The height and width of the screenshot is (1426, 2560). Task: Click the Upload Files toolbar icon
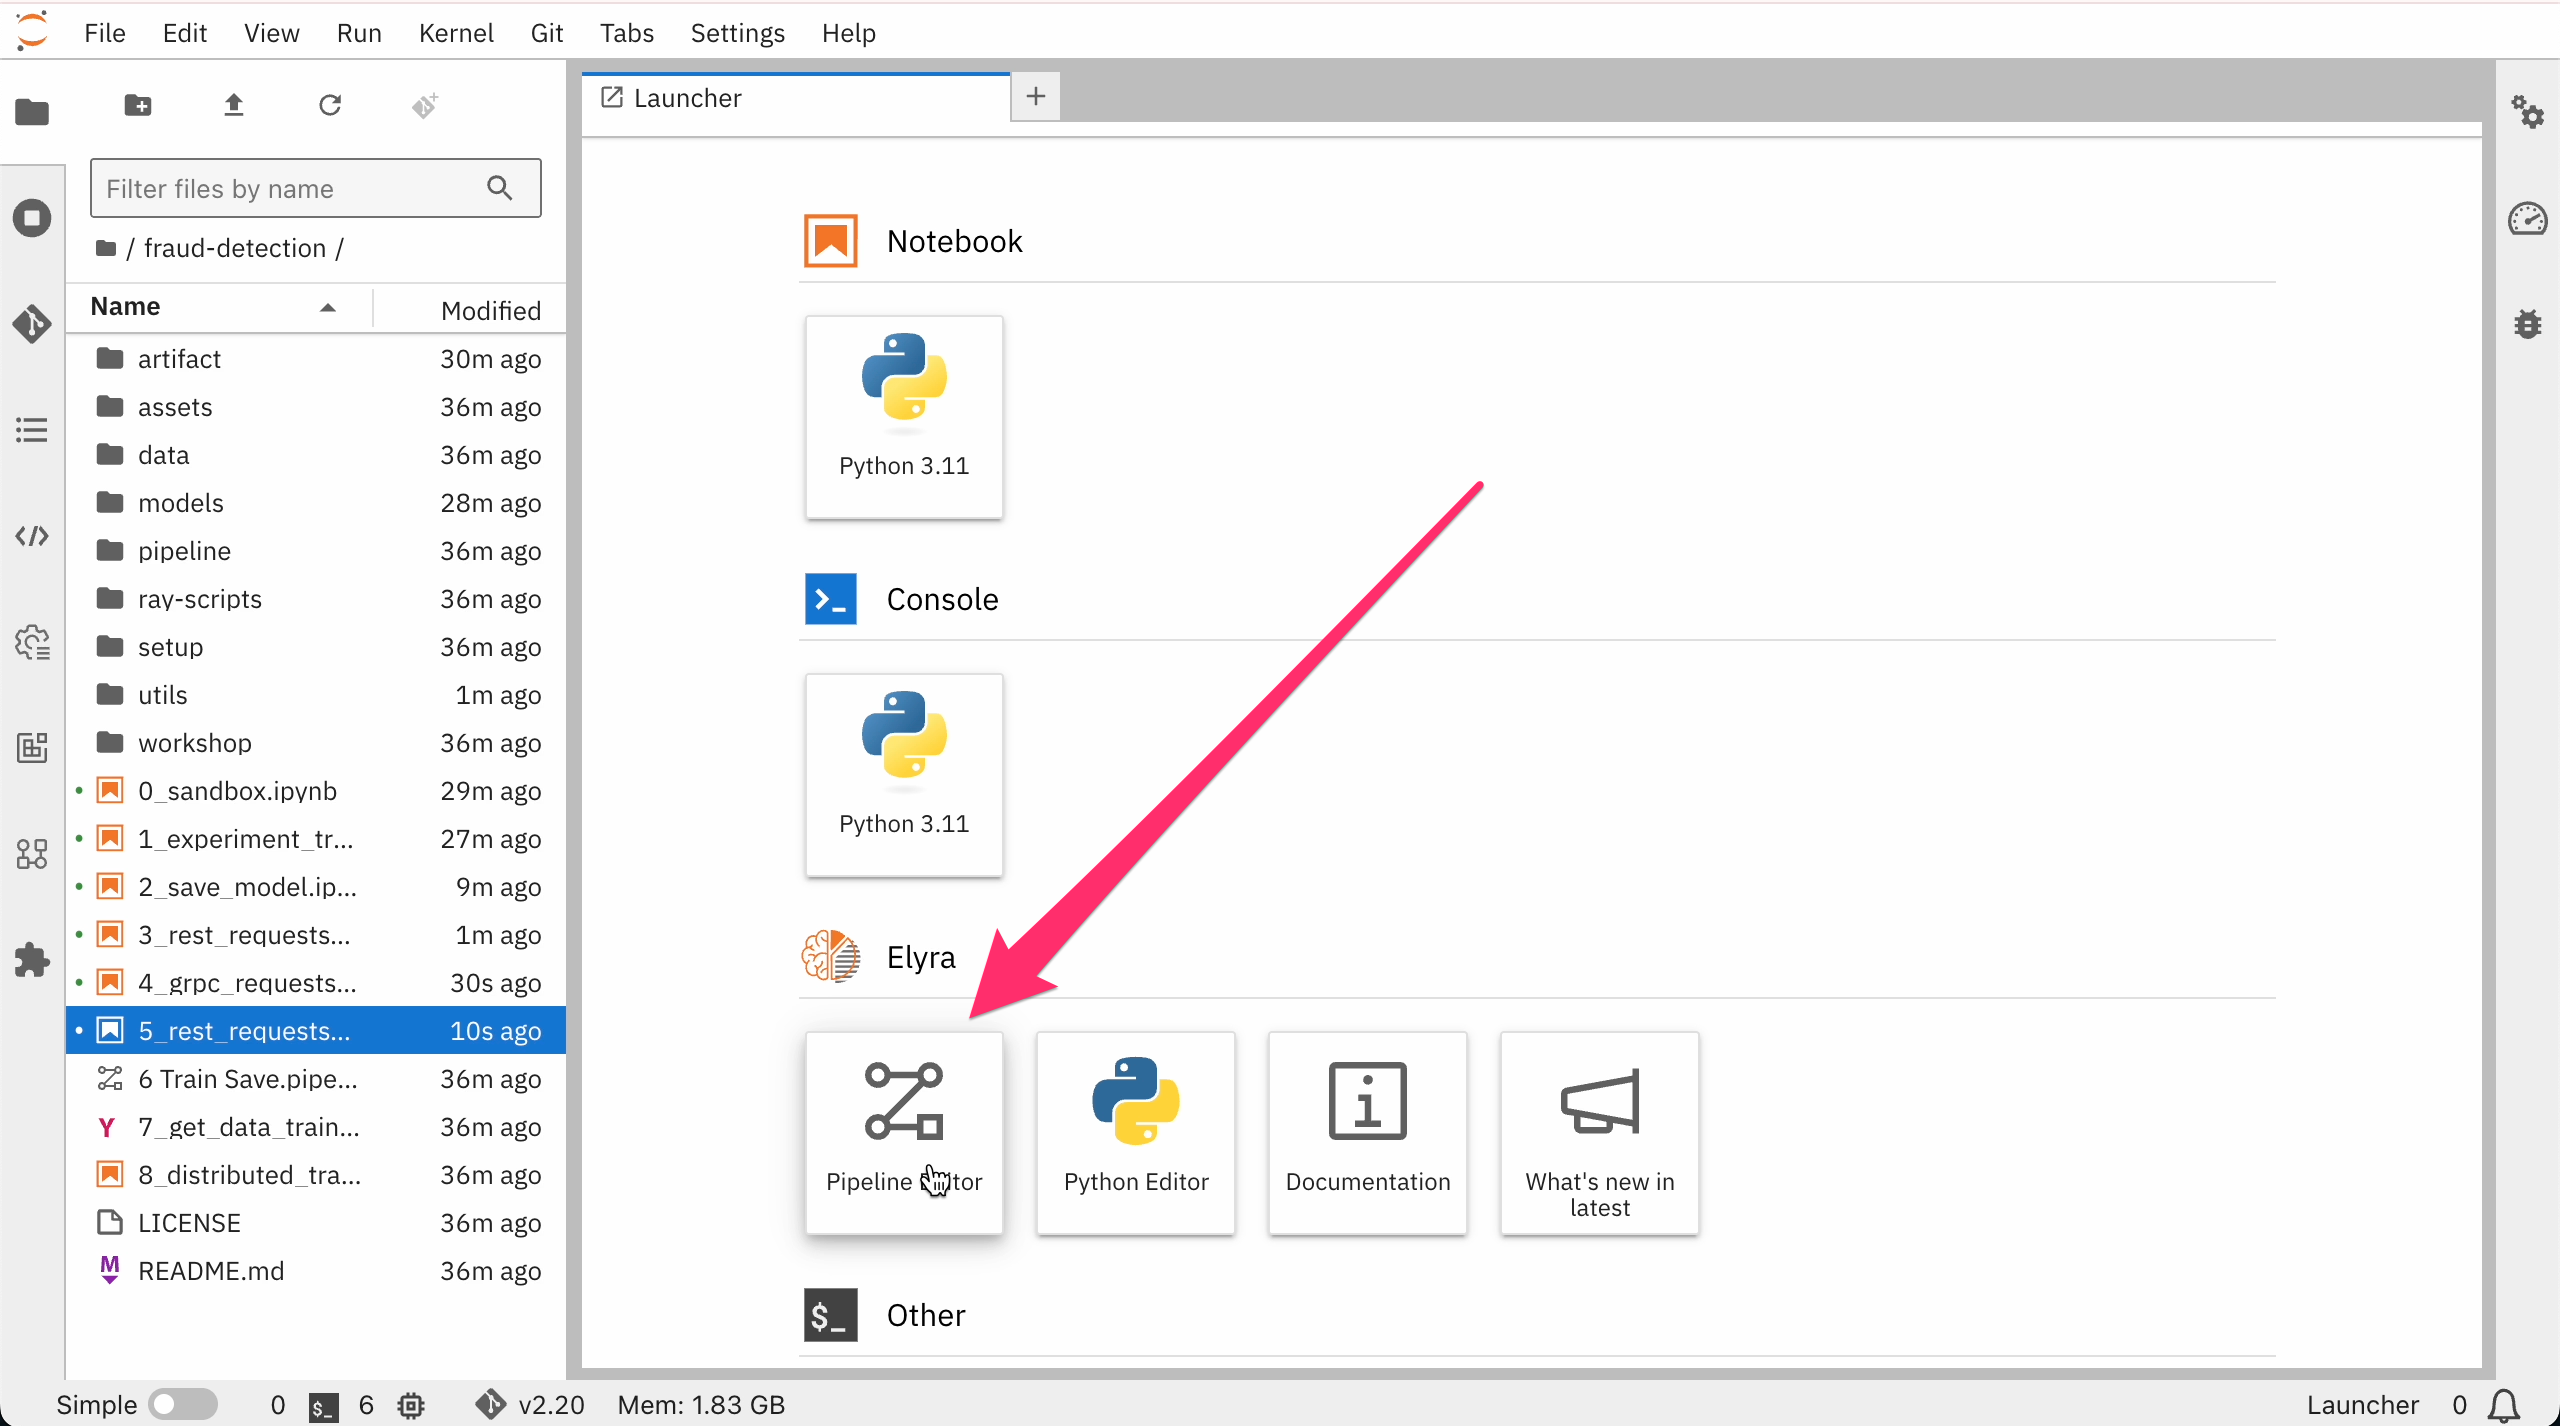[234, 105]
